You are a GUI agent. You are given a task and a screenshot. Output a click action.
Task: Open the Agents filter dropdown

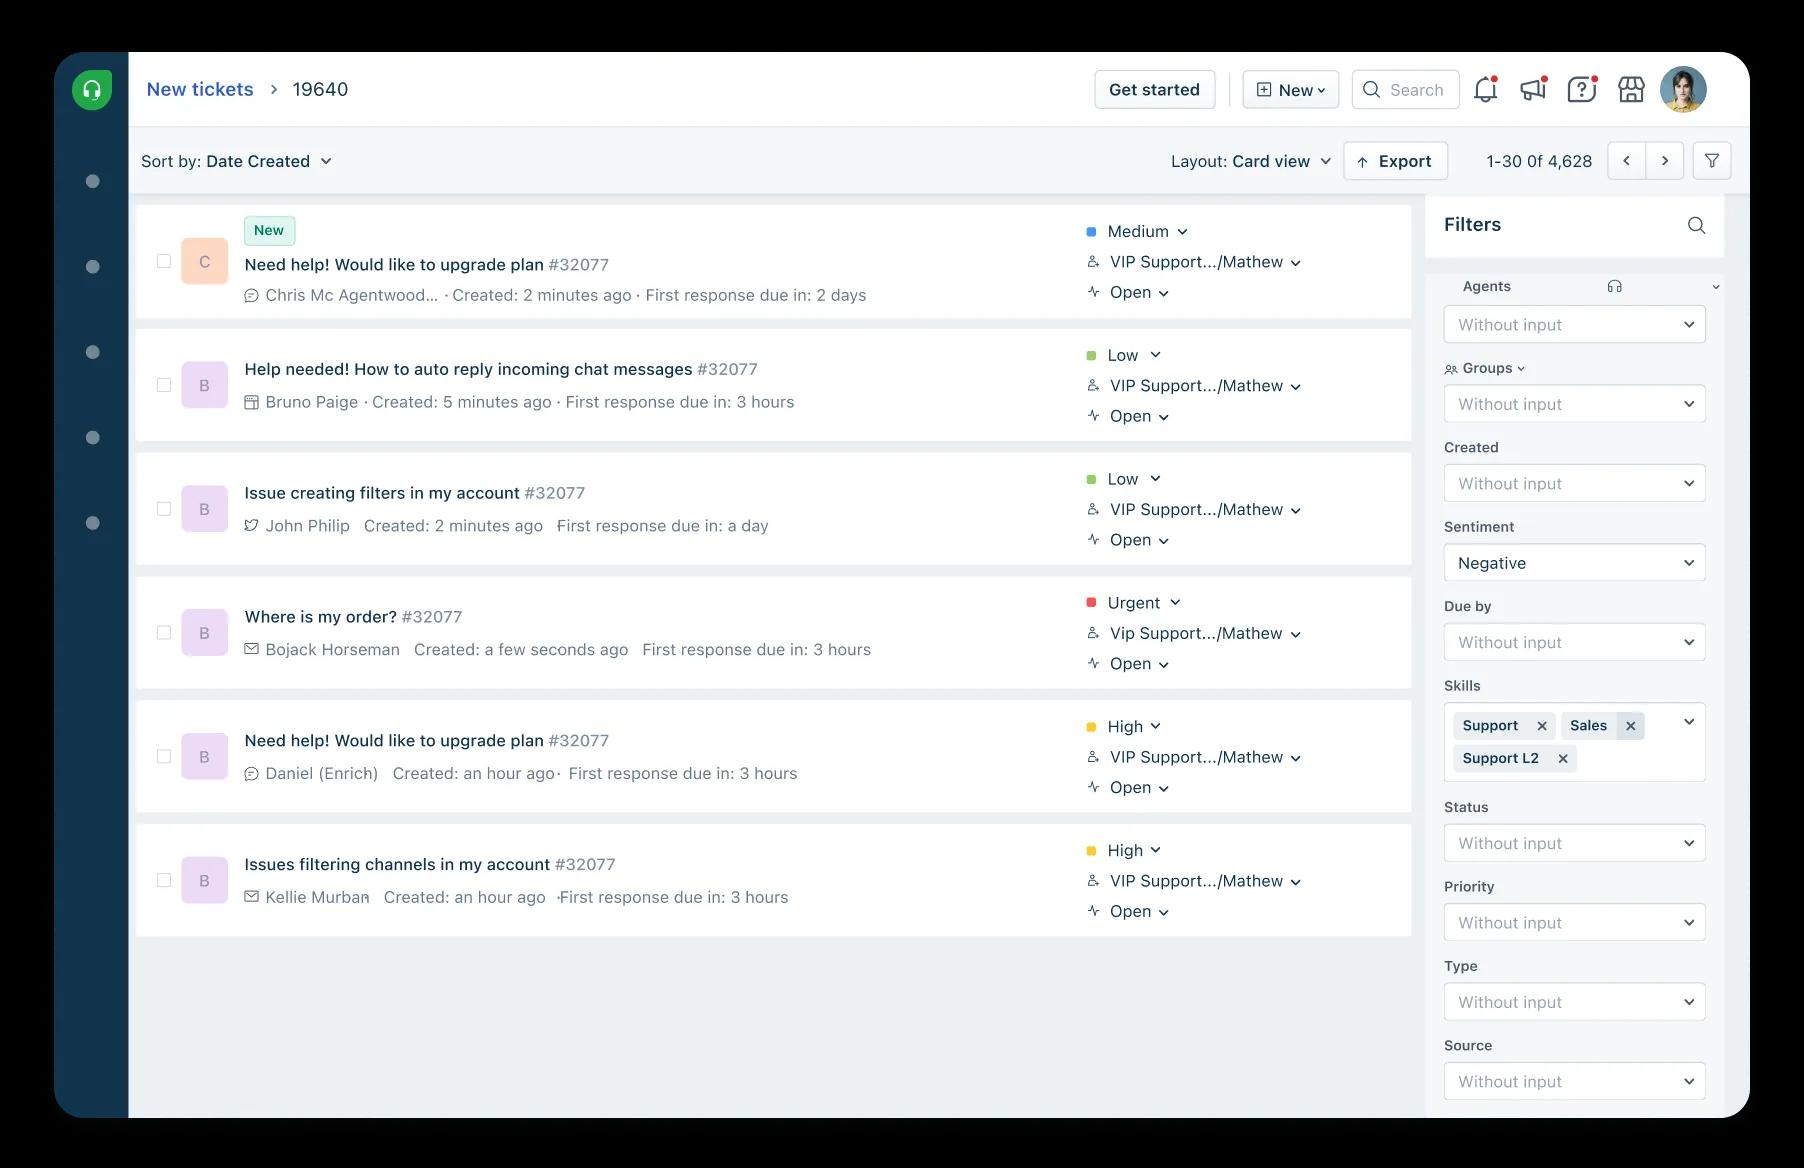pyautogui.click(x=1574, y=325)
